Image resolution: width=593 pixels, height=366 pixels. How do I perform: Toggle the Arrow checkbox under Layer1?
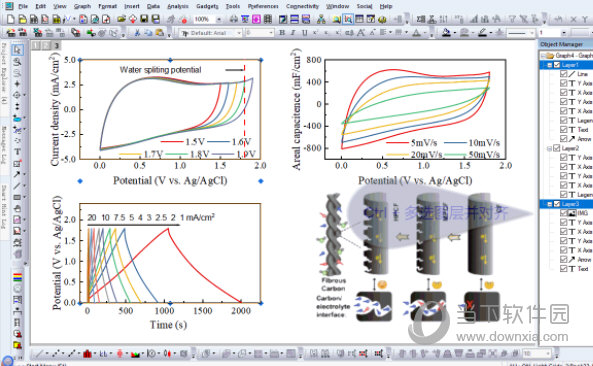click(564, 139)
